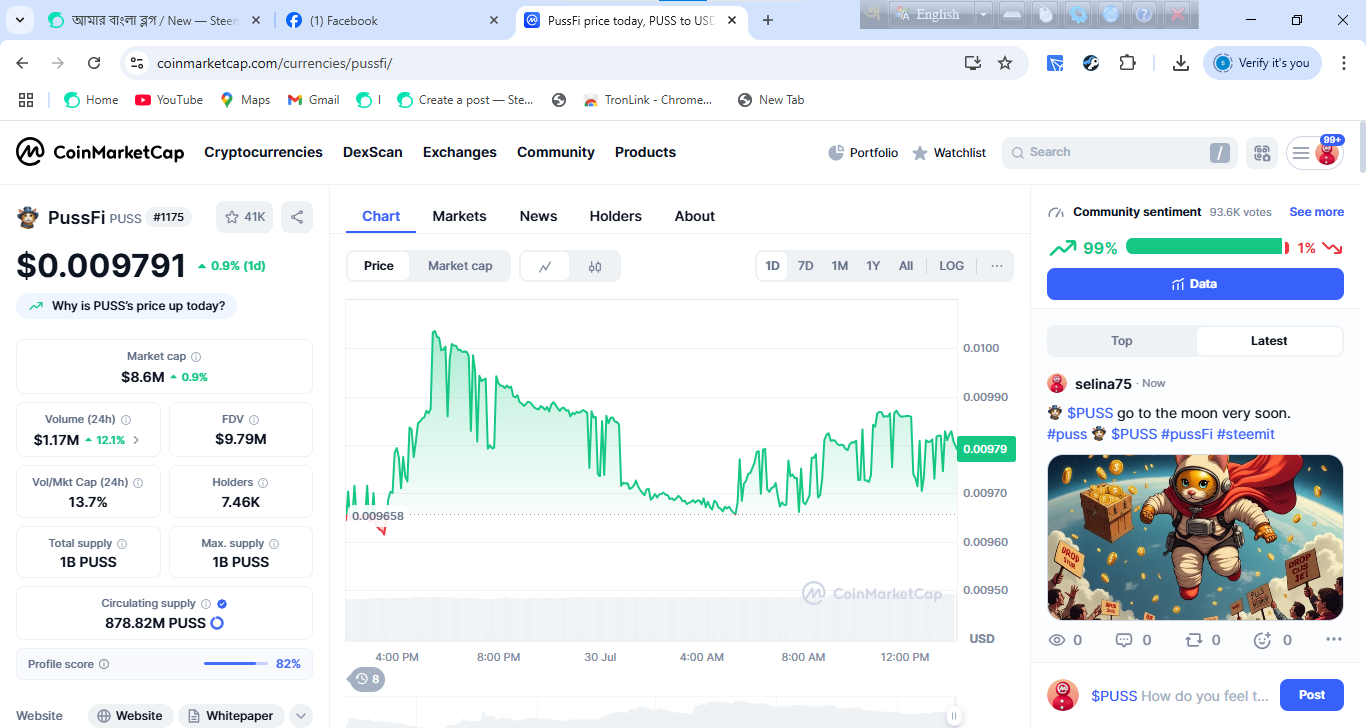The height and width of the screenshot is (728, 1366).
Task: Add PussFi to watchlist via star
Action: pyautogui.click(x=245, y=217)
